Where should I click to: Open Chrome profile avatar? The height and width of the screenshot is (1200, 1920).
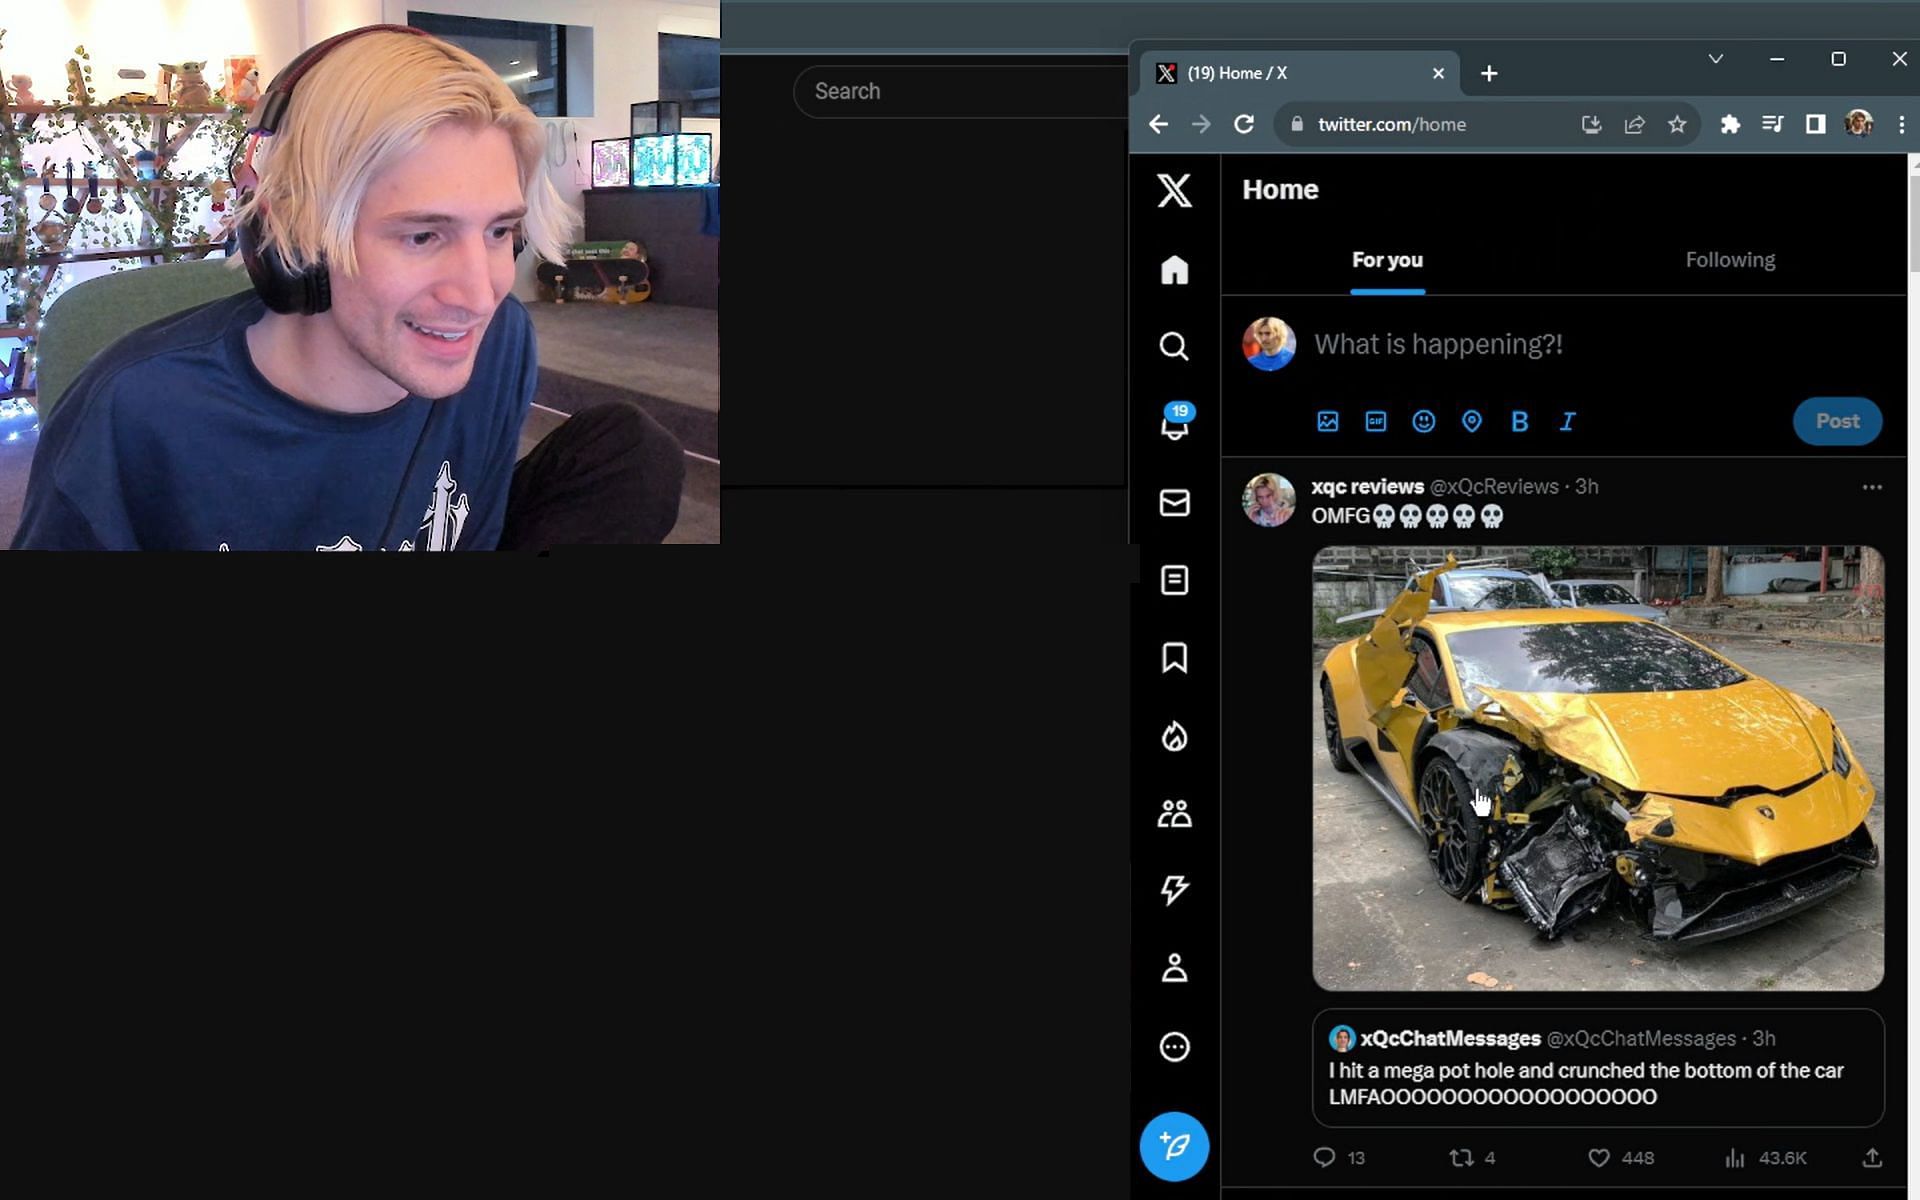point(1859,123)
